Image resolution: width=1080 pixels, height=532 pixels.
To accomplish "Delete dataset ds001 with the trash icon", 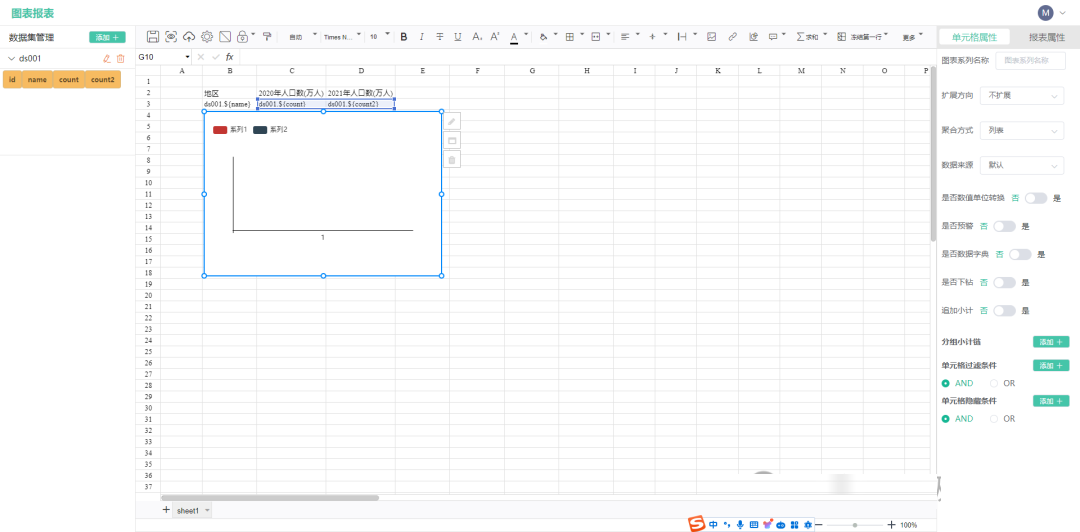I will tap(121, 59).
